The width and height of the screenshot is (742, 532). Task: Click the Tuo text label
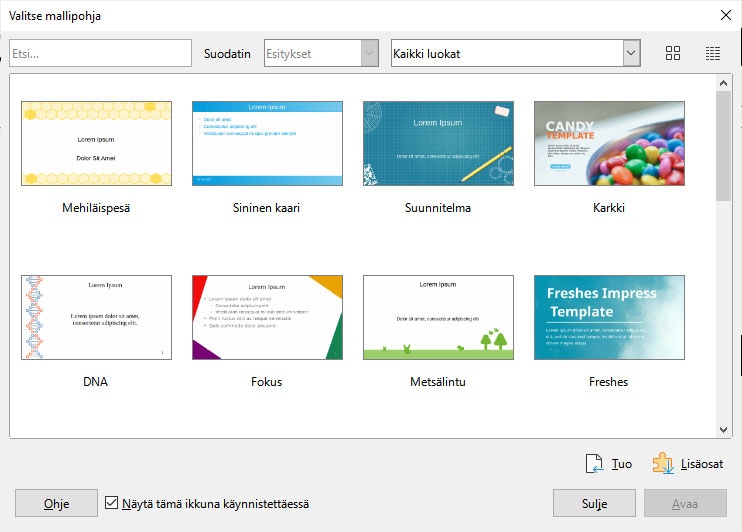621,464
